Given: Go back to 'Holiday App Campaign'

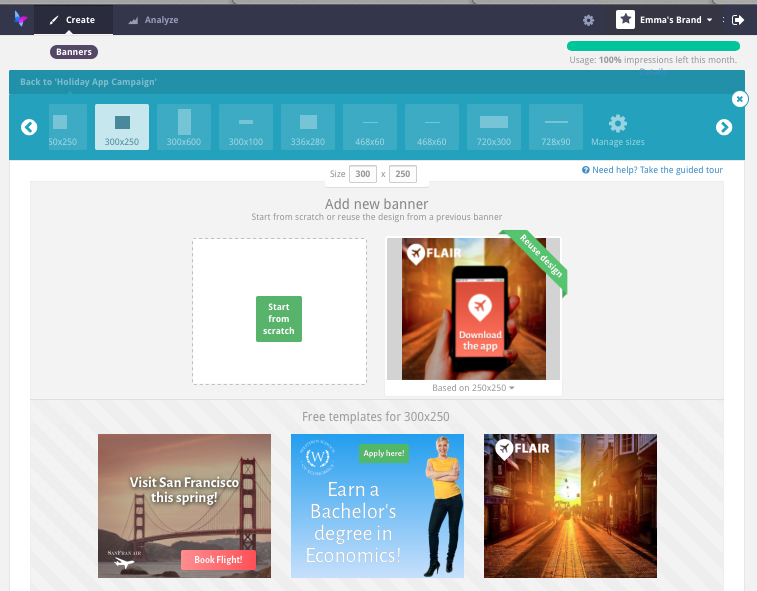Looking at the screenshot, I should coord(89,82).
